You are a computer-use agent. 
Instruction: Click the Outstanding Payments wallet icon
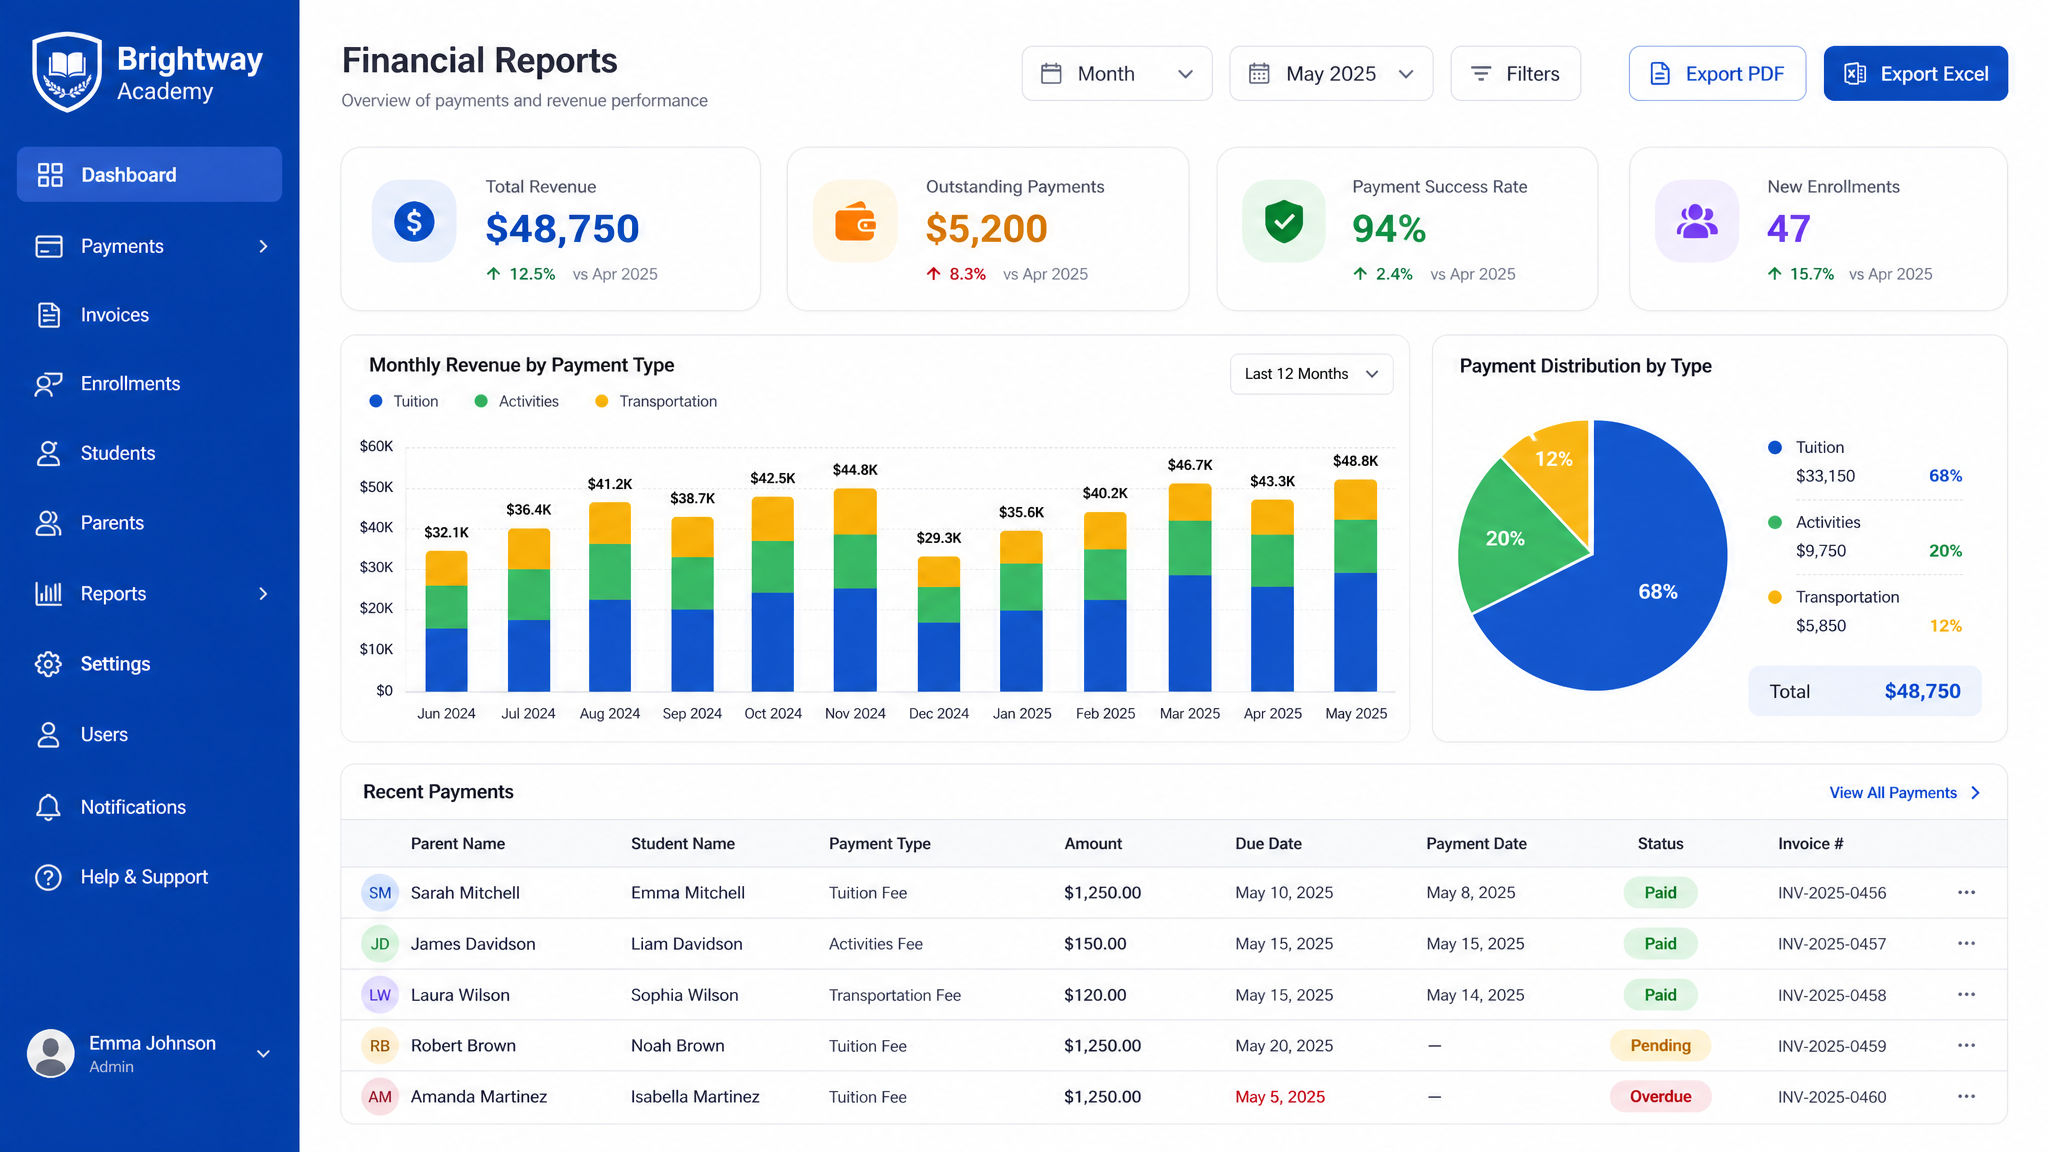click(855, 221)
